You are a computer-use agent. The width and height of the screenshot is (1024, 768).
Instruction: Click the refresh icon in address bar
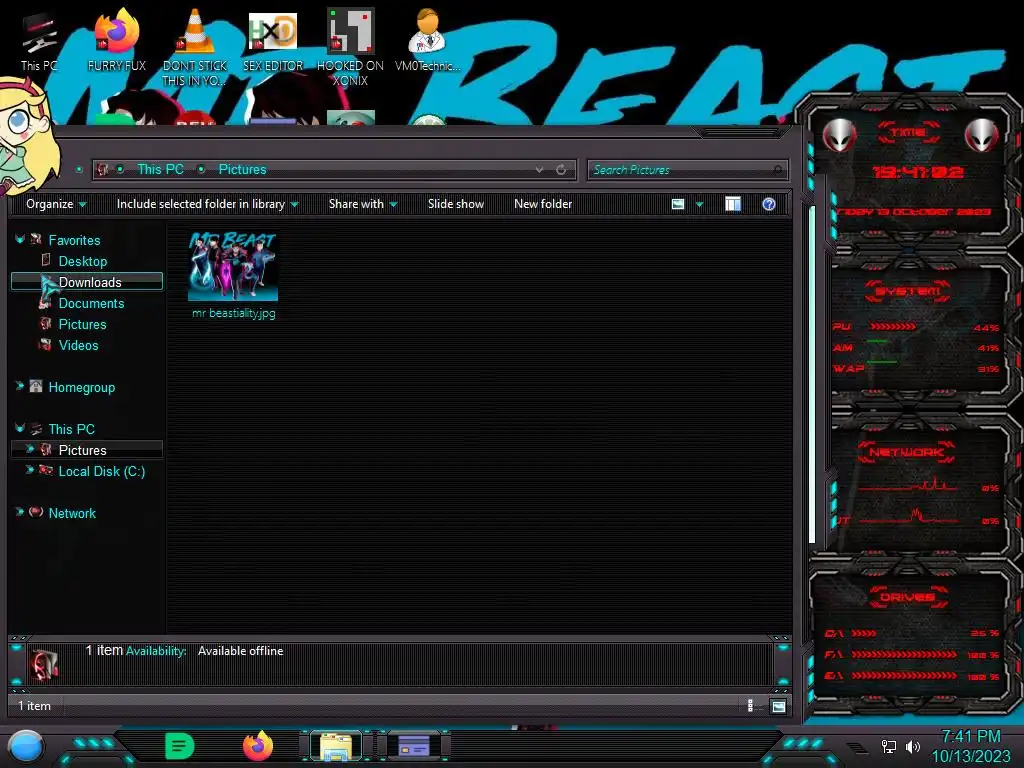[x=561, y=170]
